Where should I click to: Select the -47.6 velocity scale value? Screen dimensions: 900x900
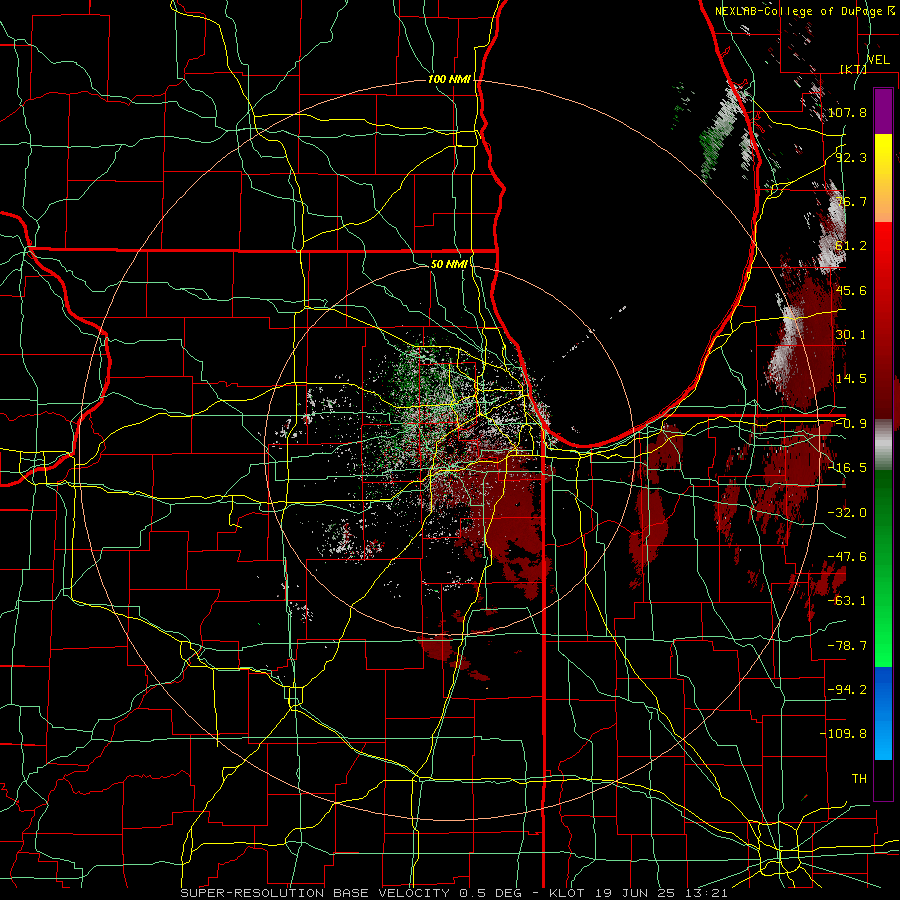pyautogui.click(x=847, y=556)
